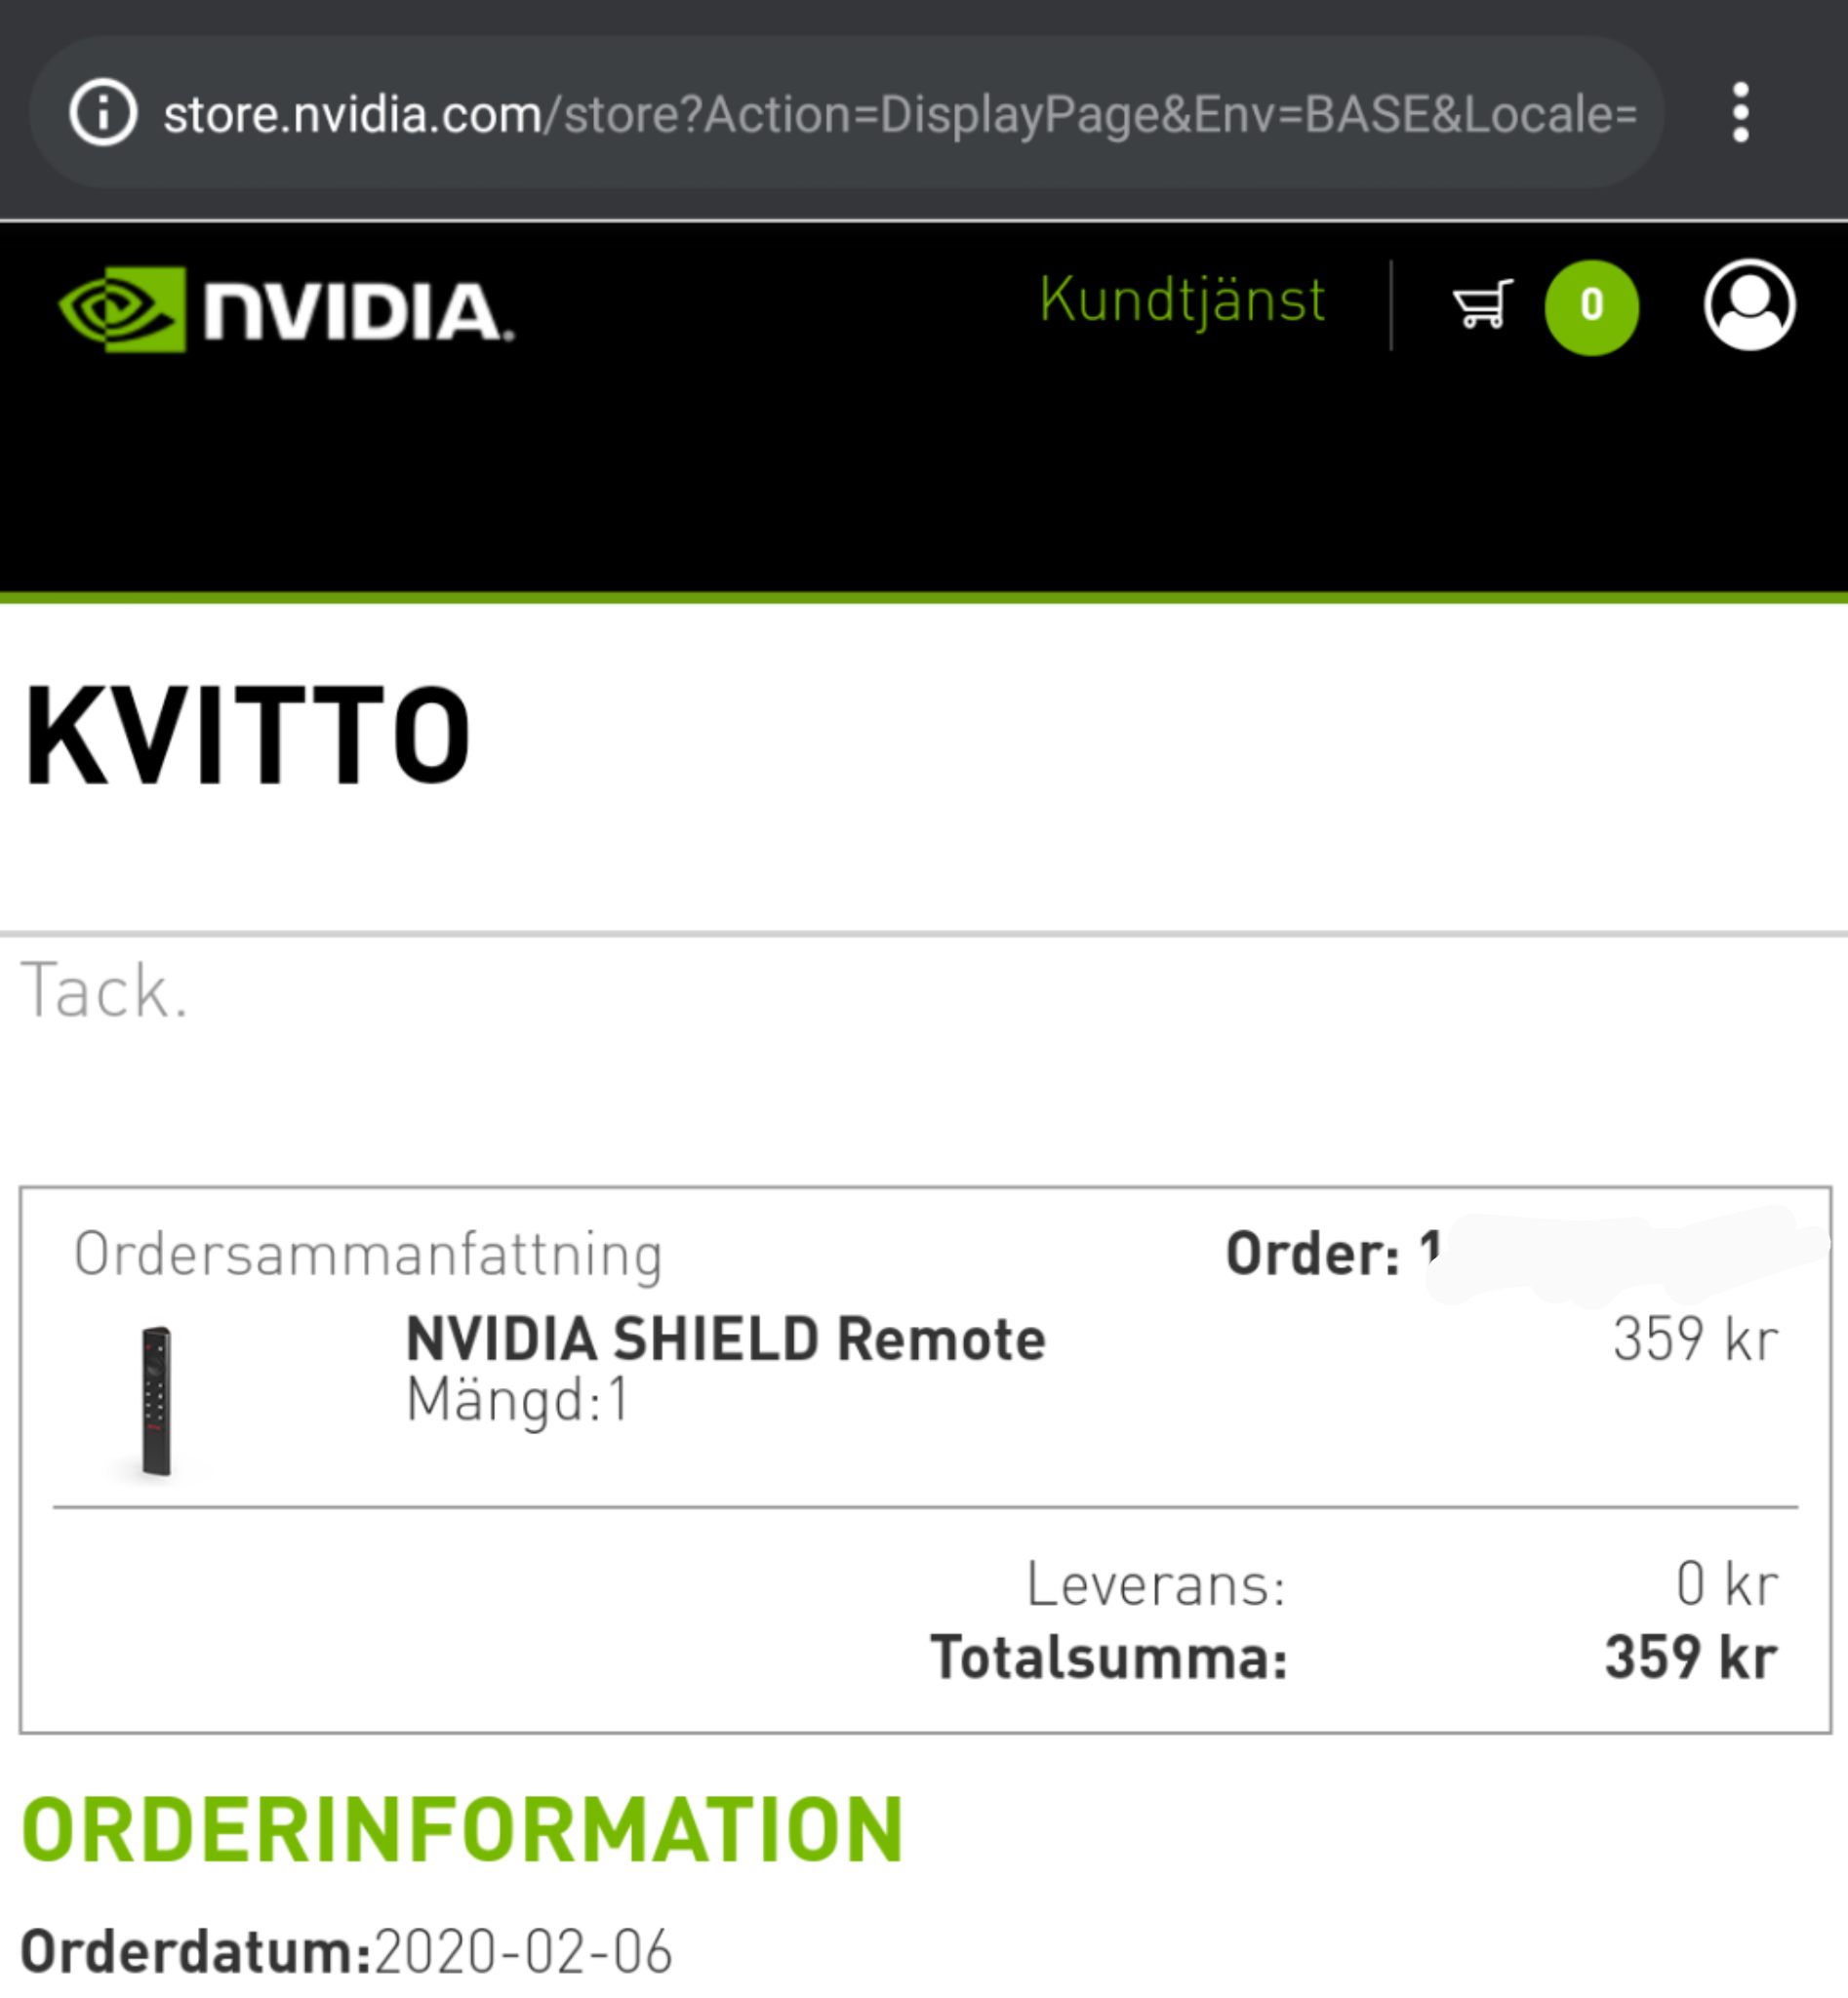
Task: Click the ORDERINFORMATION section heading
Action: [463, 1830]
